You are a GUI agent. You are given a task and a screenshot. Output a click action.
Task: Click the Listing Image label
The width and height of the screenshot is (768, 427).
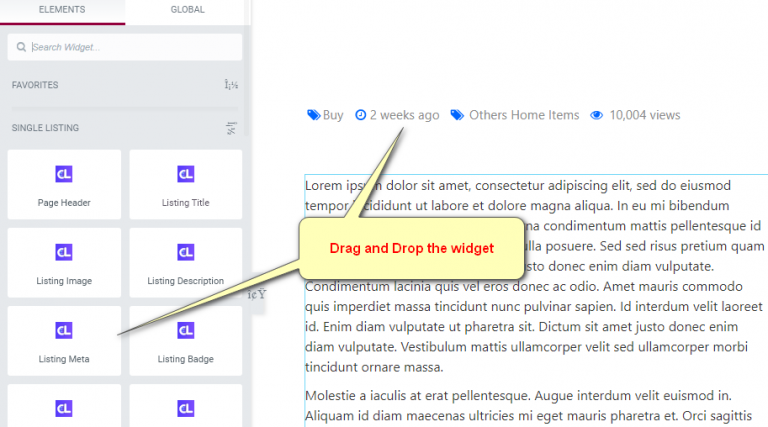click(64, 281)
